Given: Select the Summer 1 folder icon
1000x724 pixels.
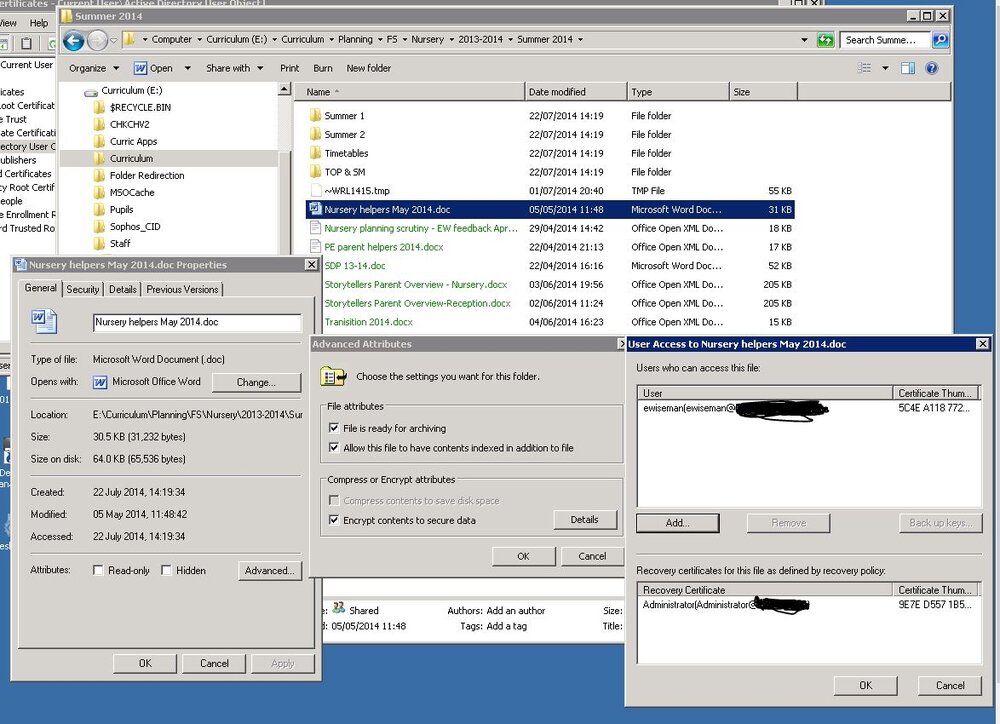Looking at the screenshot, I should pyautogui.click(x=314, y=115).
